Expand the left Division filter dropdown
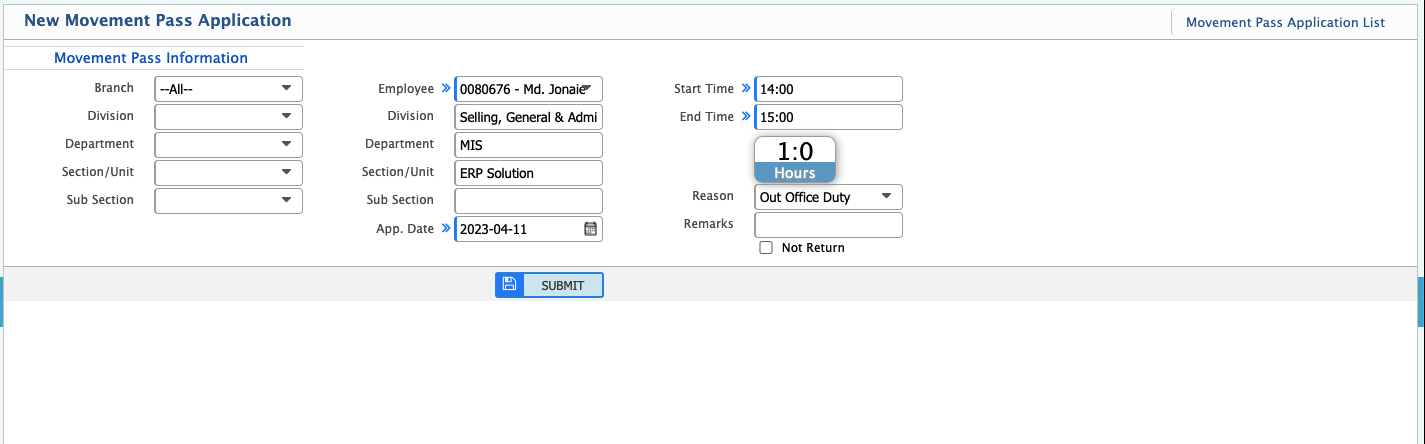The height and width of the screenshot is (444, 1425). [229, 117]
